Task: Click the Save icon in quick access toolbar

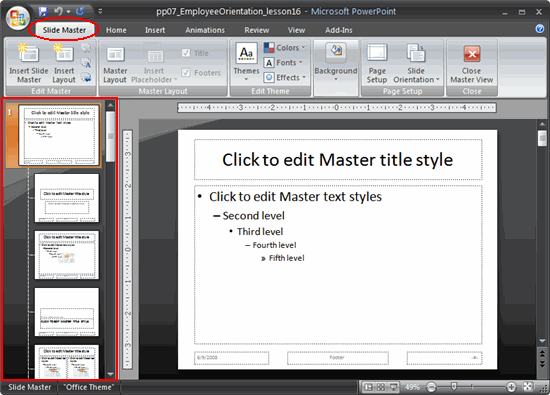Action: [43, 12]
